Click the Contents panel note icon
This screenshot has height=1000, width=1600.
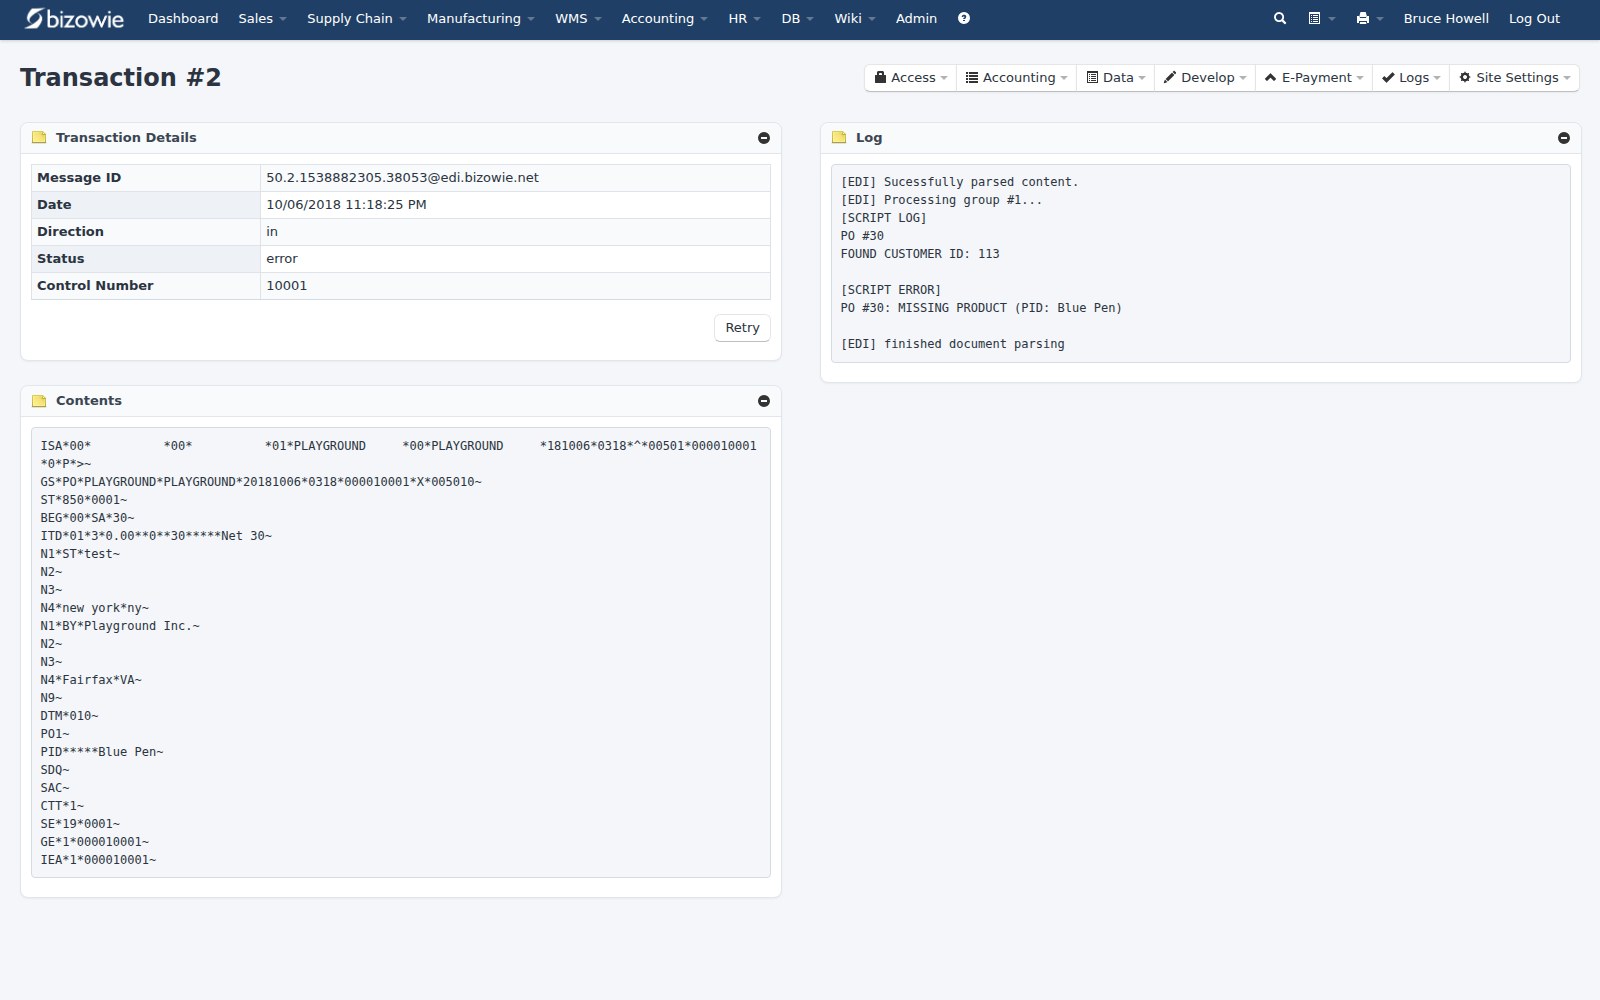coord(39,401)
